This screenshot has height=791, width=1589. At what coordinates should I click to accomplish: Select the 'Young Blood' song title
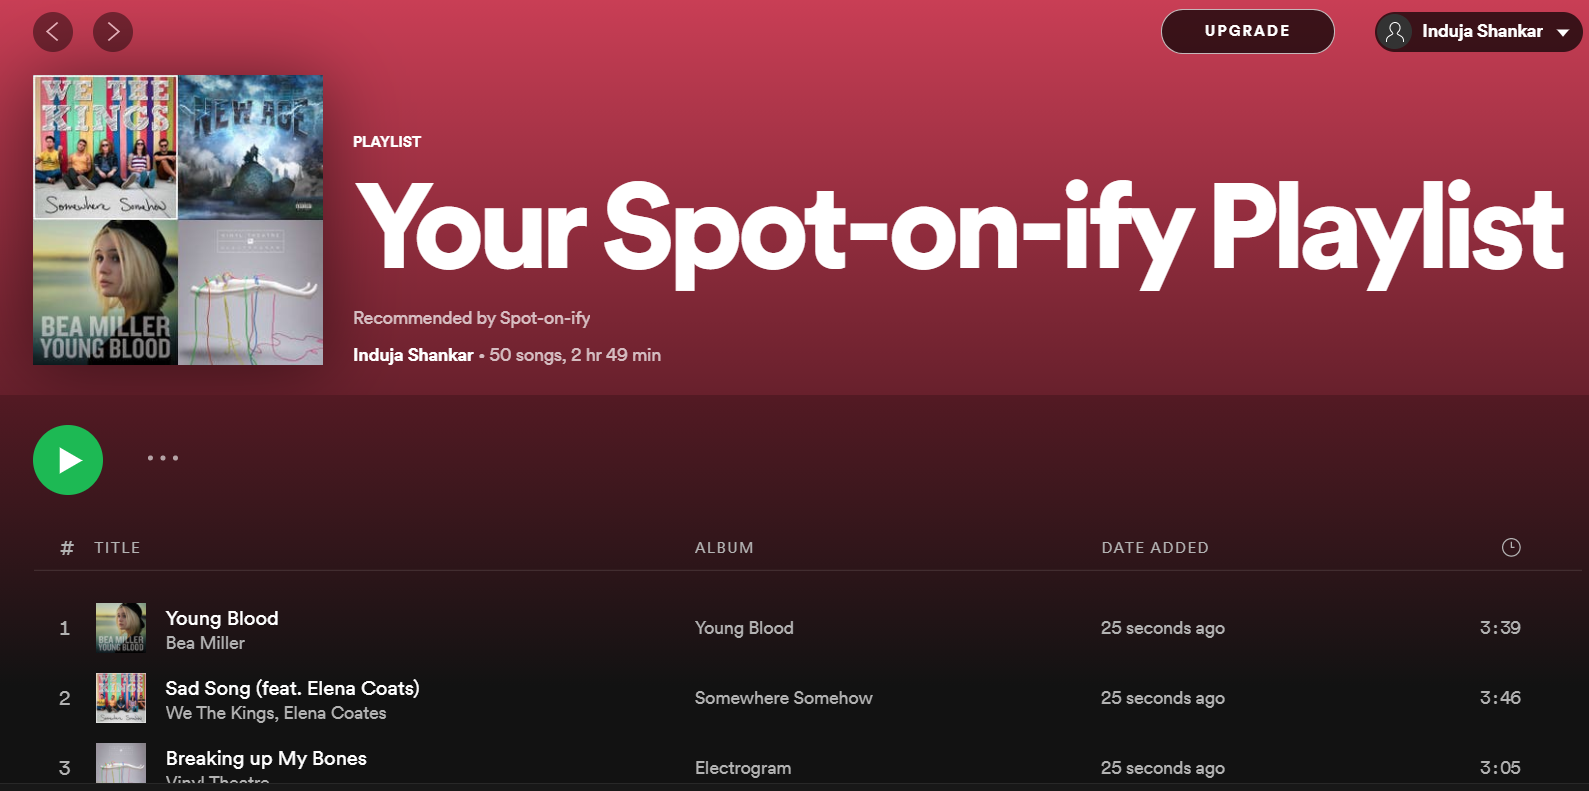point(222,618)
